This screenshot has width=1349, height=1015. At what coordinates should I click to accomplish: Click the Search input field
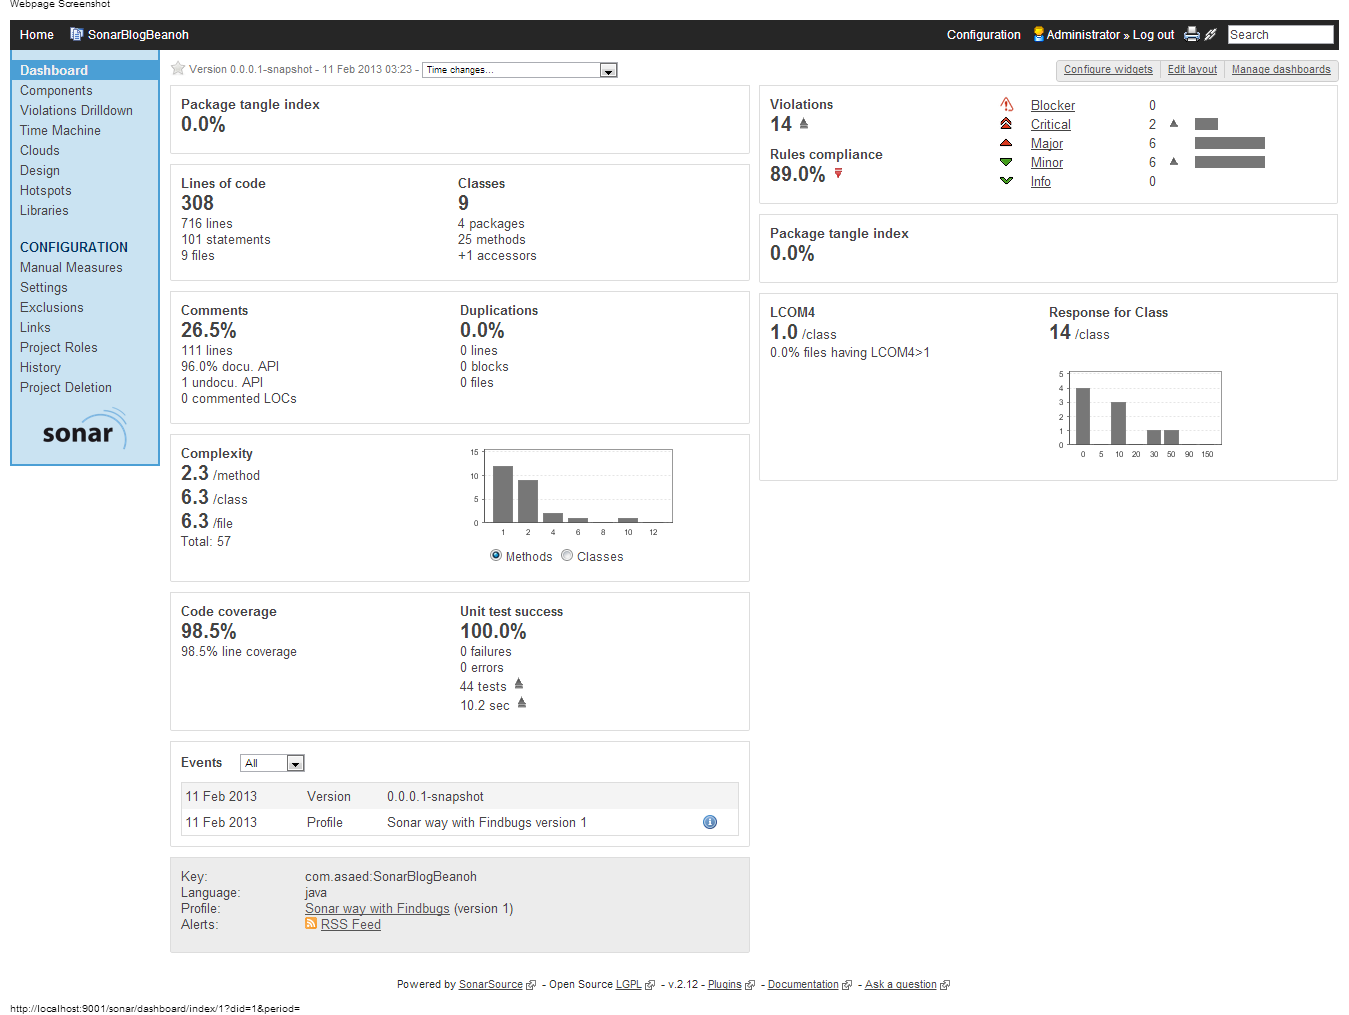(1280, 34)
